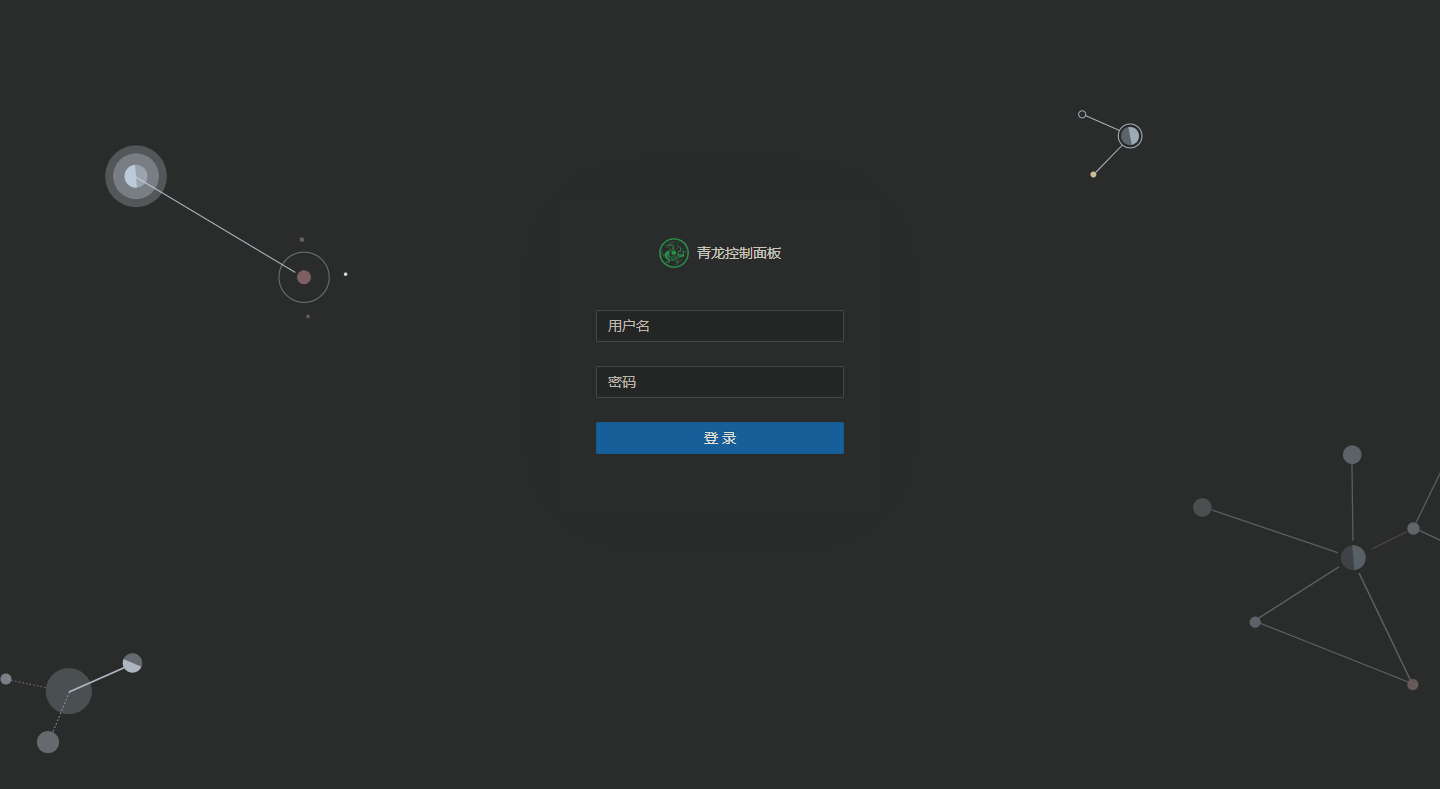Click the leftmost vertex of the bottom-right web
The height and width of the screenshot is (789, 1440).
[1201, 507]
